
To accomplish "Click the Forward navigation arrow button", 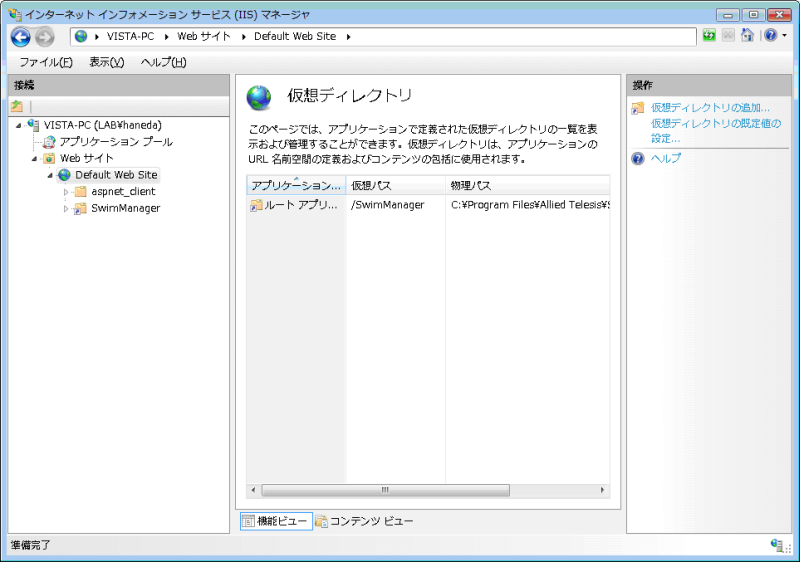I will pyautogui.click(x=45, y=37).
